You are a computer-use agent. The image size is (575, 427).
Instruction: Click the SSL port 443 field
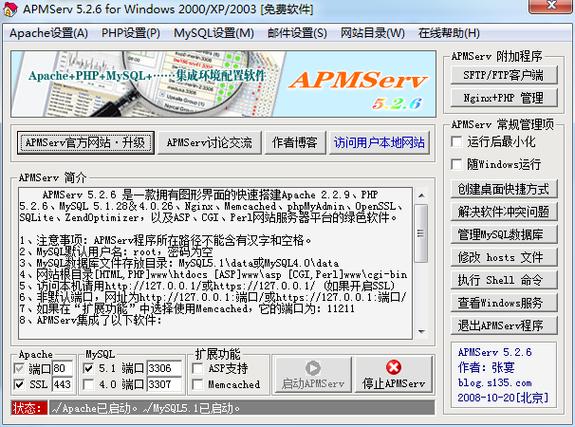pyautogui.click(x=62, y=384)
